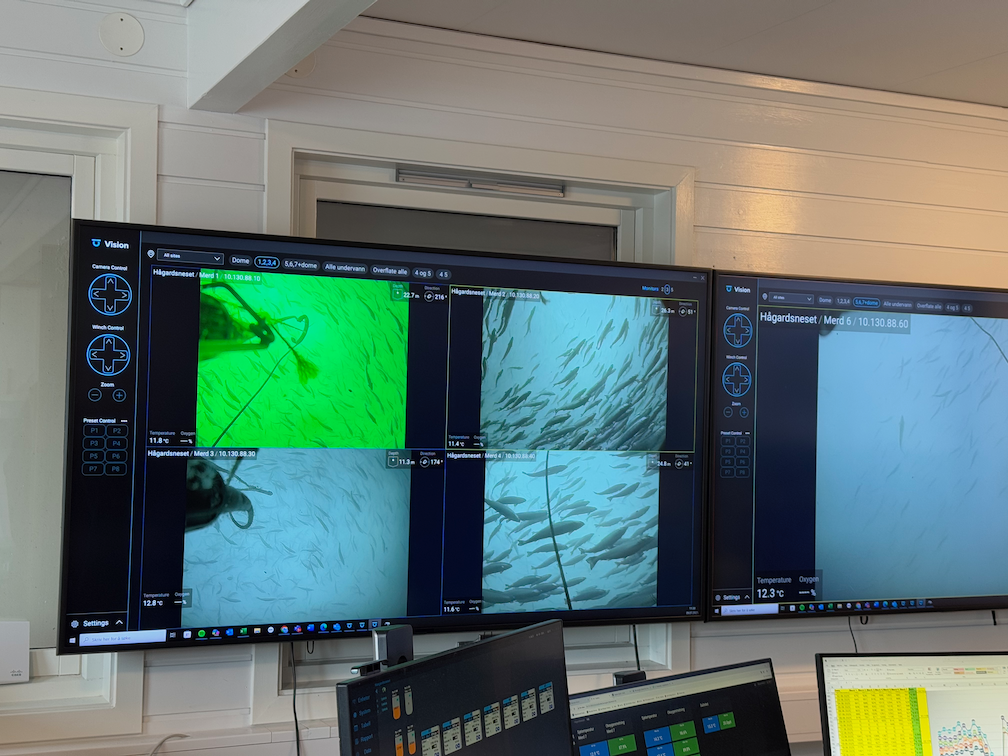1008x756 pixels.
Task: Click the location pin icon on left monitor
Action: pos(151,254)
